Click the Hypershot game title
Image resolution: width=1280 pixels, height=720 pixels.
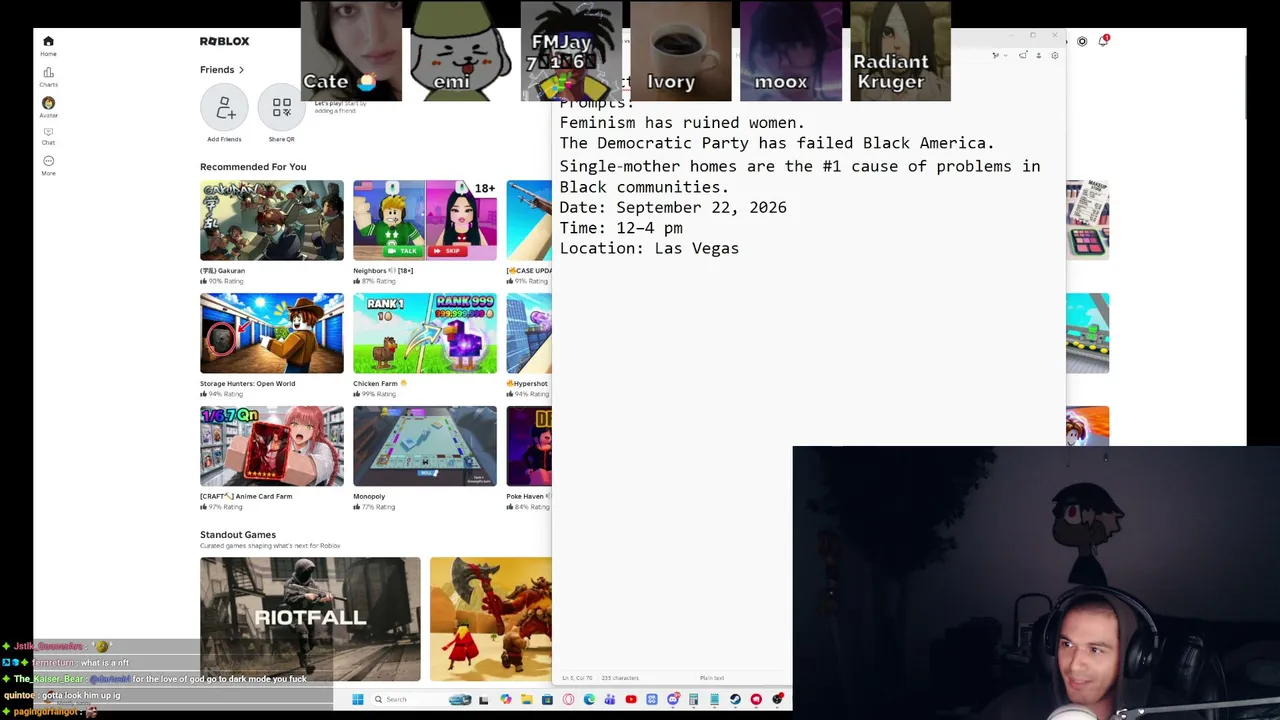pos(527,384)
